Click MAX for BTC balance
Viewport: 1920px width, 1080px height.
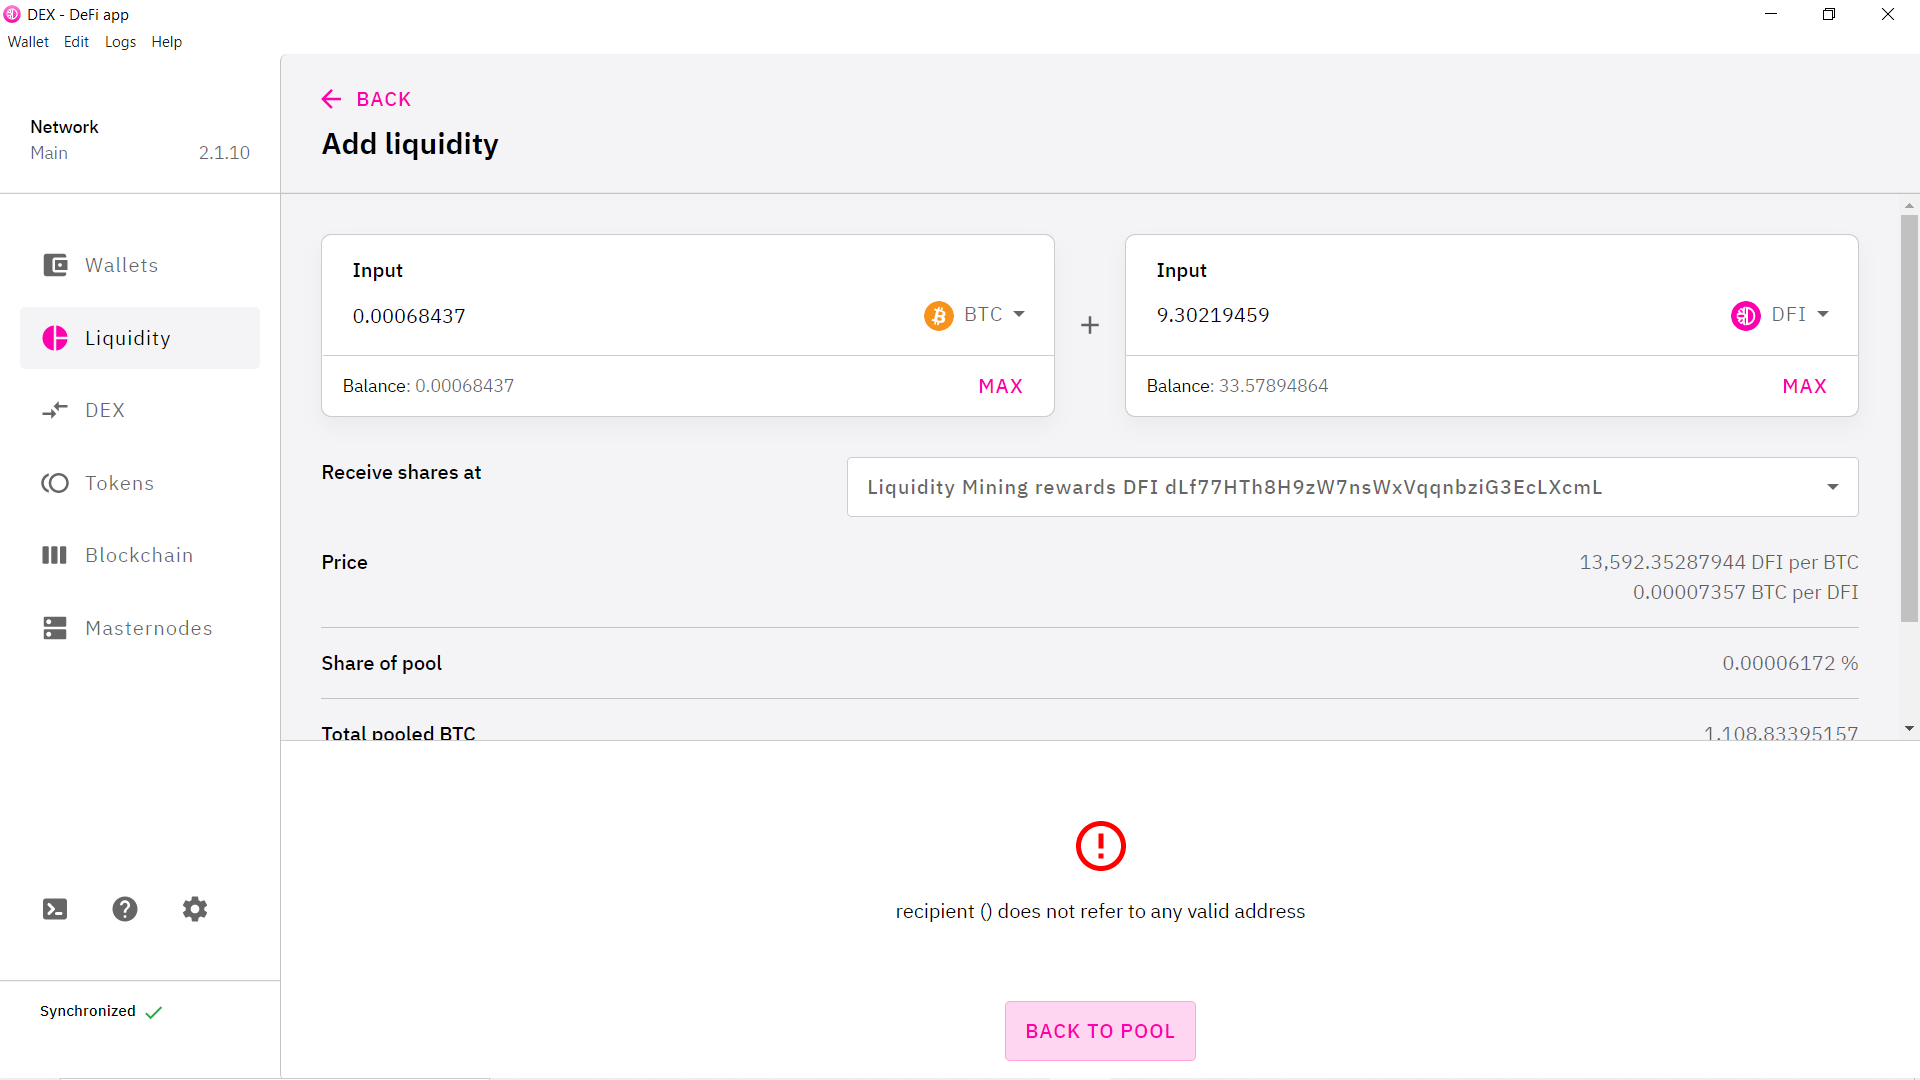click(1001, 386)
